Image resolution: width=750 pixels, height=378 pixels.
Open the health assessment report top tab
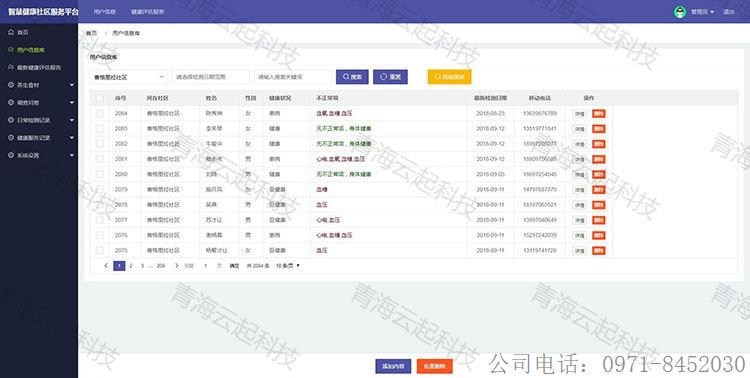click(x=147, y=11)
